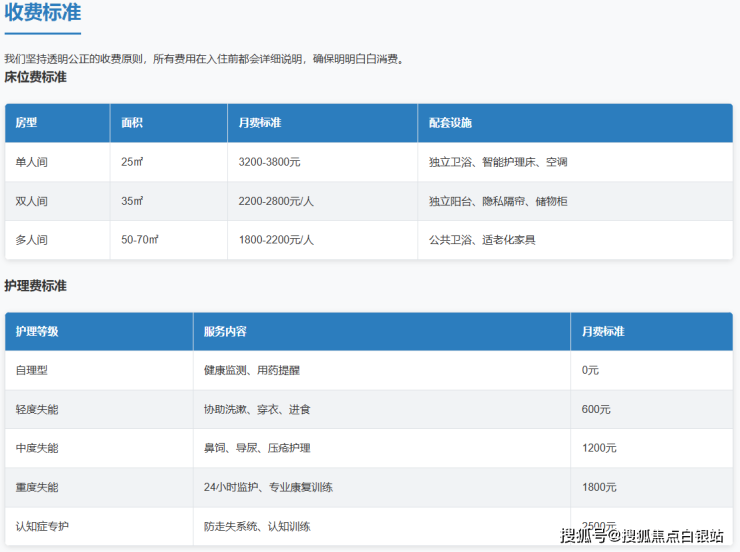Click the 3200-3800元 price cell
This screenshot has width=740, height=552.
(x=270, y=162)
